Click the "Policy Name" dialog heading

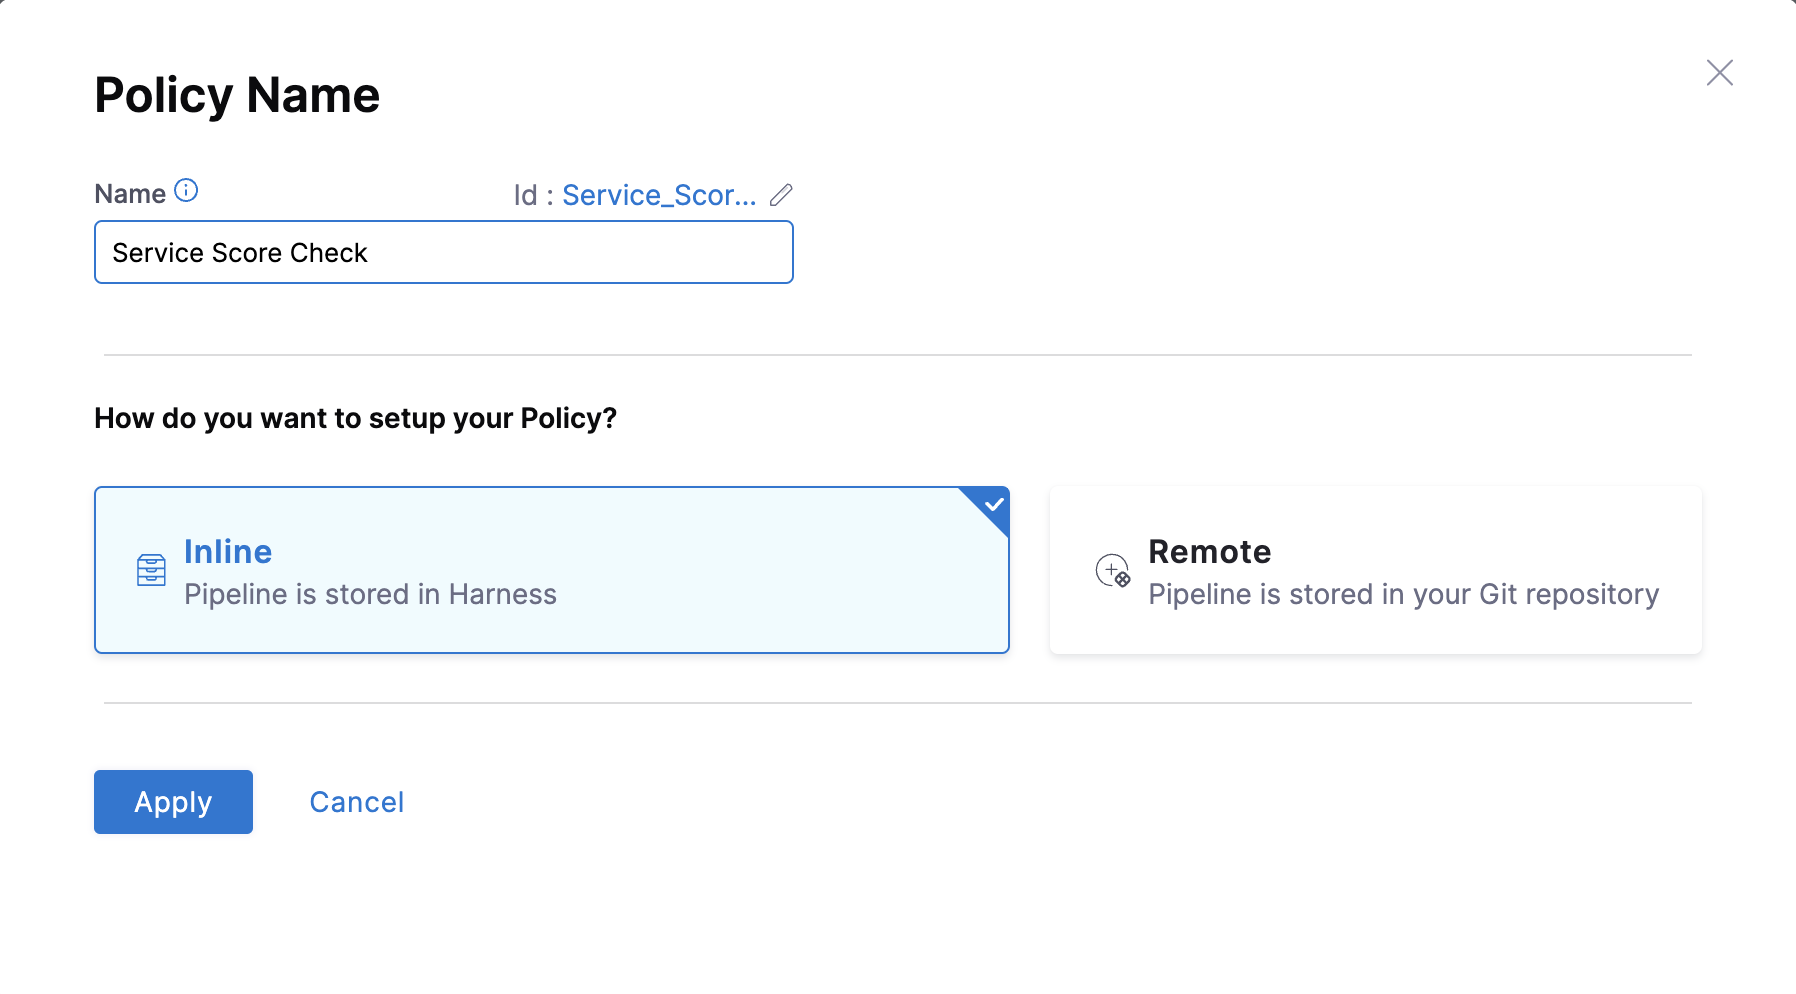pos(237,96)
